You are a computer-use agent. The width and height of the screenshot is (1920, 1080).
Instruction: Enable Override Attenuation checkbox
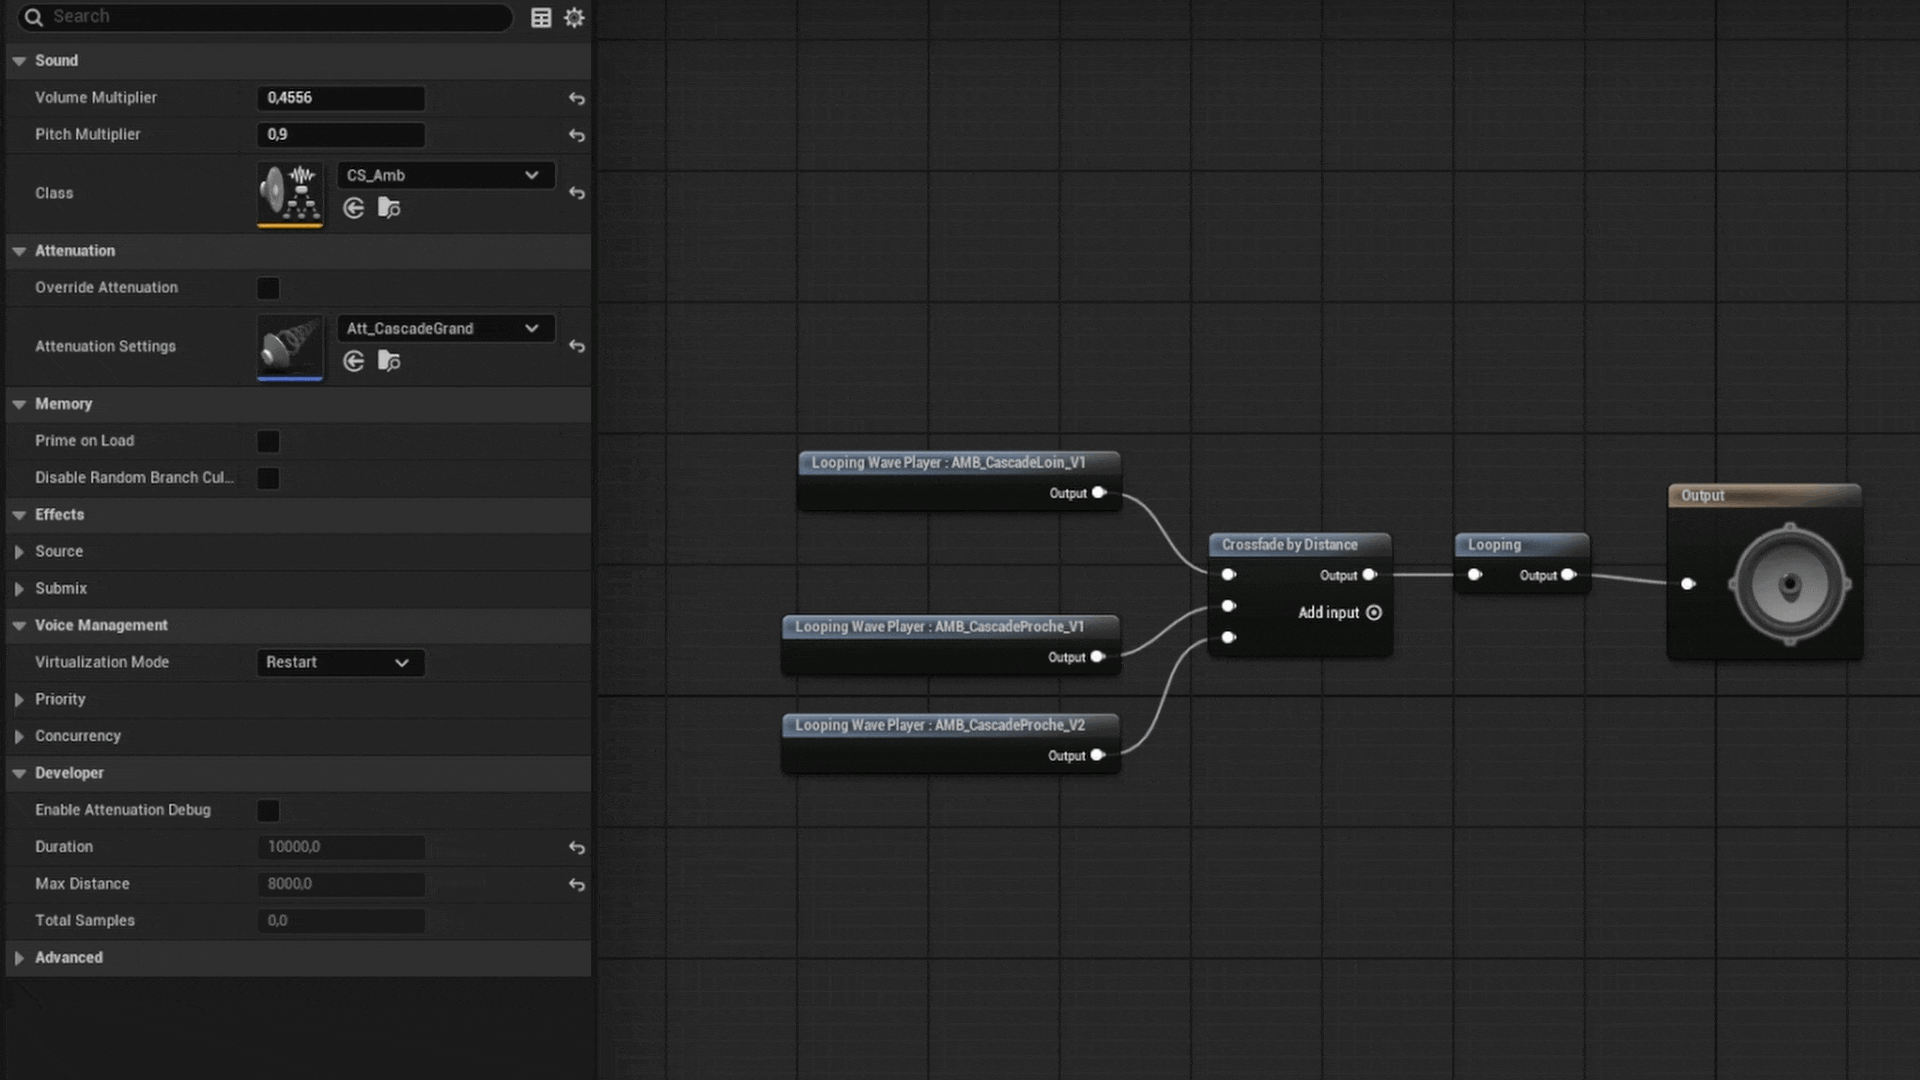tap(268, 288)
